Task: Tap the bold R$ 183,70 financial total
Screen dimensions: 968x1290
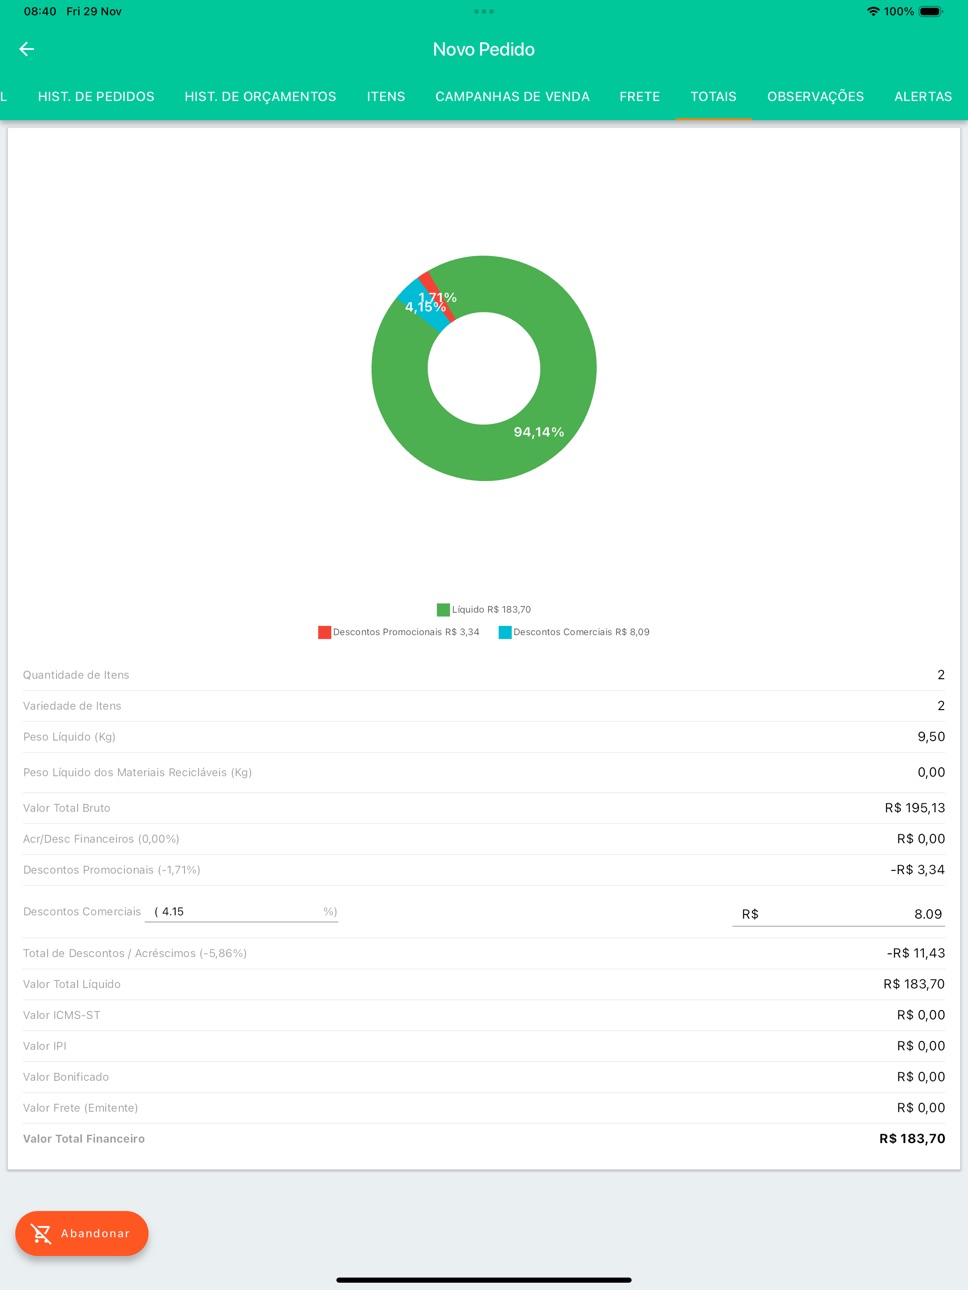Action: click(x=912, y=1139)
